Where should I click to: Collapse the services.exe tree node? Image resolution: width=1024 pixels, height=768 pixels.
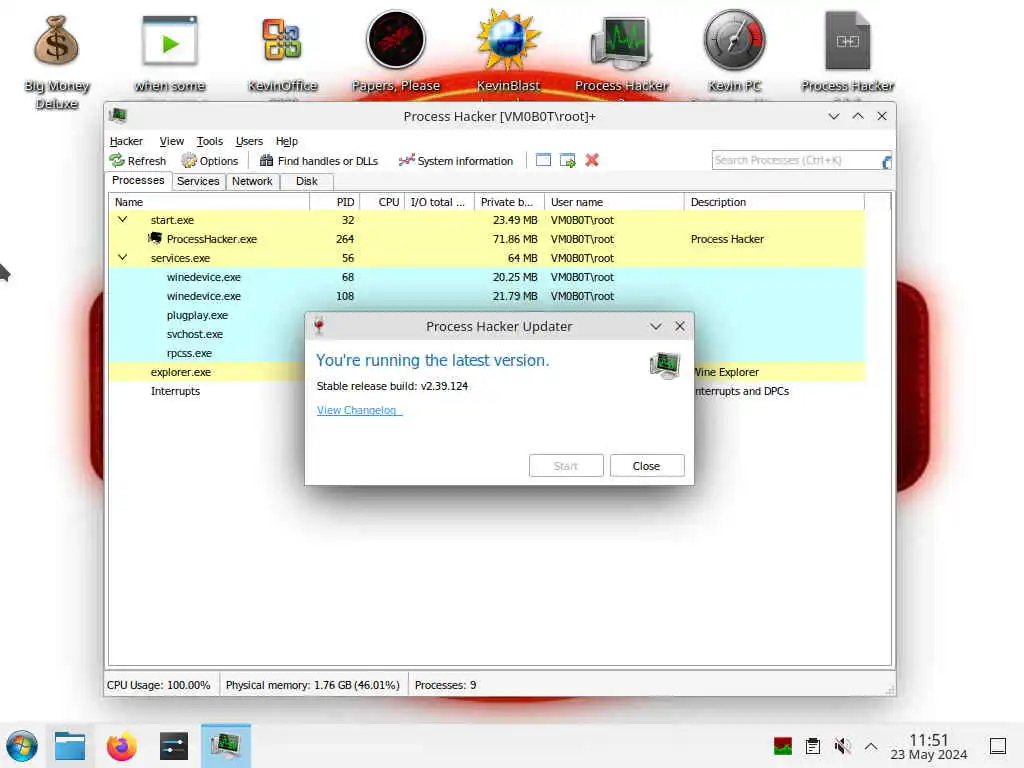[122, 257]
